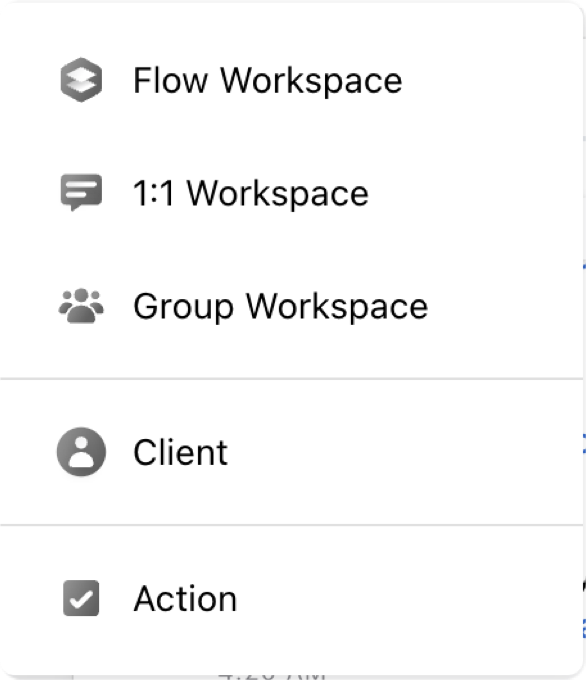
Task: Click the blue element beside Client row
Action: [x=584, y=443]
